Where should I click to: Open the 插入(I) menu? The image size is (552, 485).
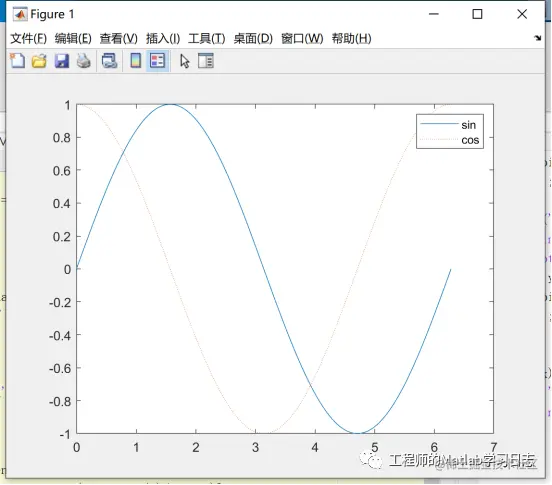coord(163,38)
